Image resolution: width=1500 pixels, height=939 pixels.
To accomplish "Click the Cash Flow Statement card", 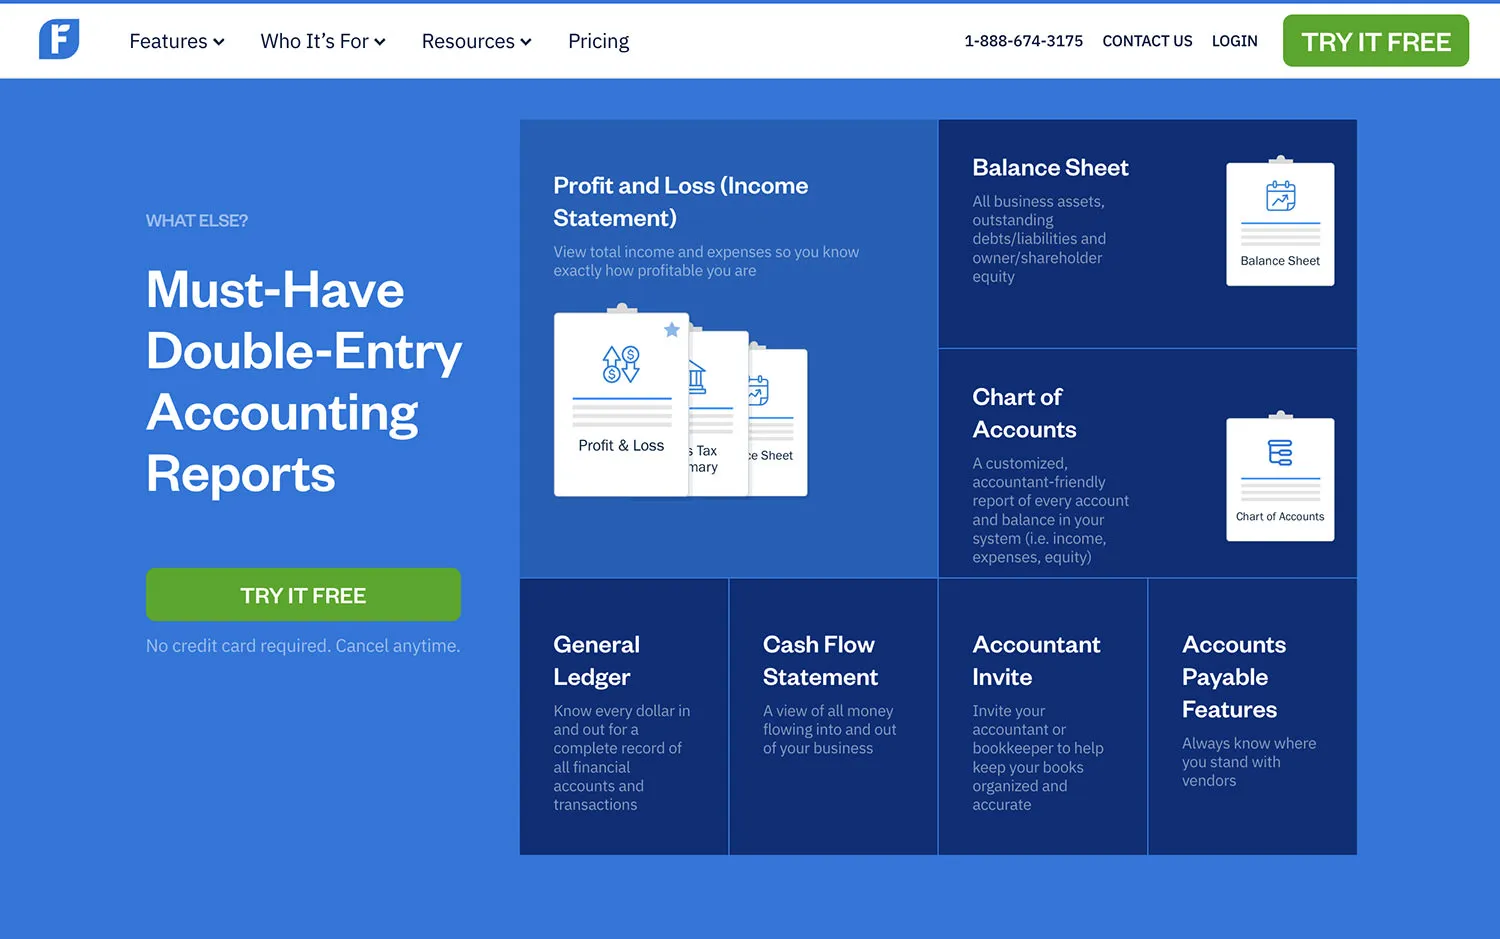I will click(833, 716).
